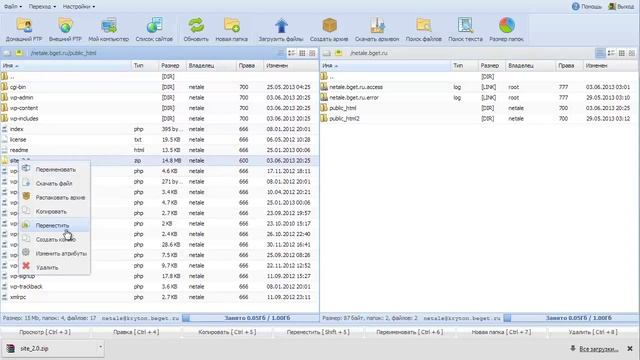Image resolution: width=640 pixels, height=360 pixels.
Task: Click the left panel disk usage bar
Action: [250, 318]
